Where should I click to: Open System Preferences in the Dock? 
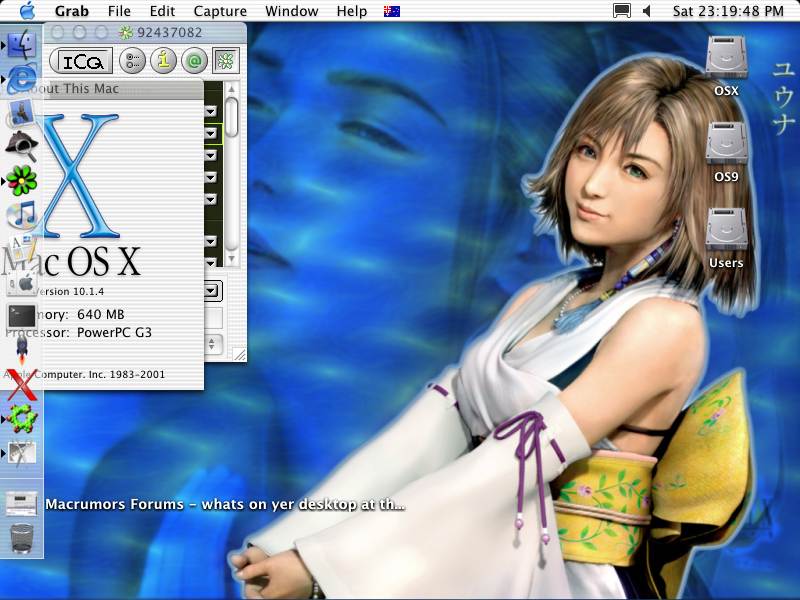click(x=21, y=282)
